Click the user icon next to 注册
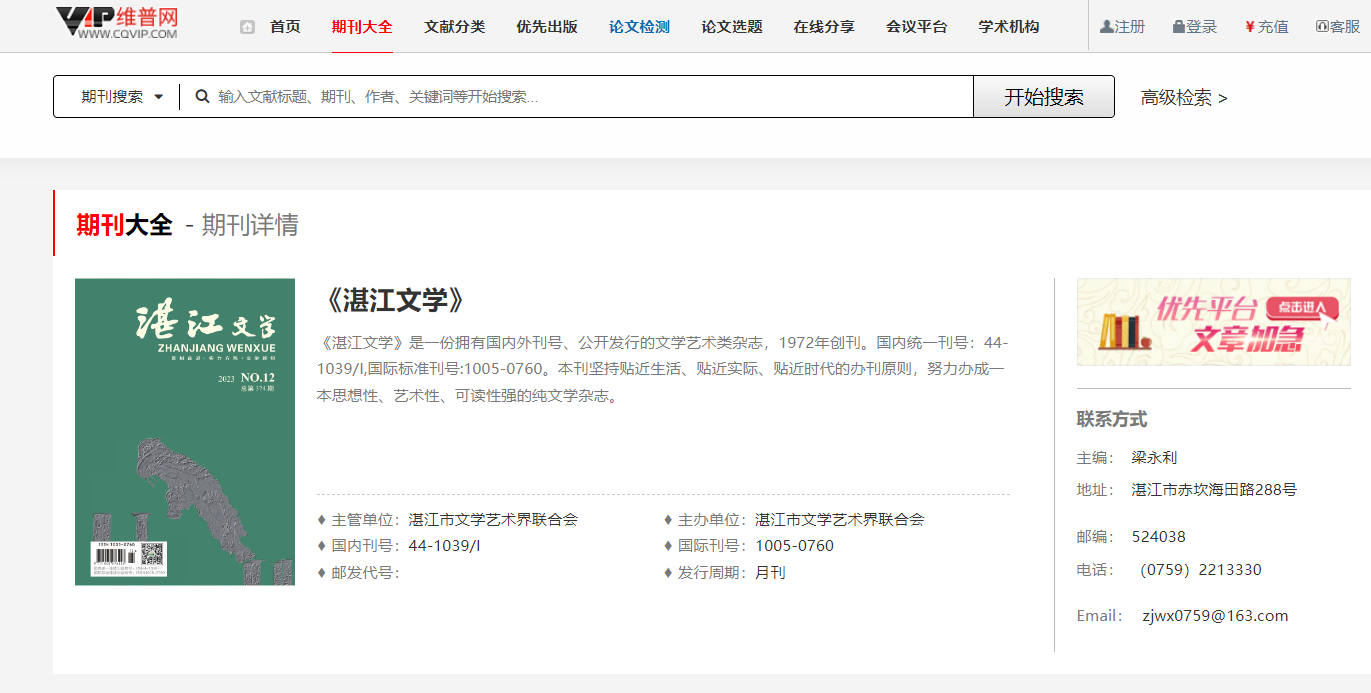Screen dimensions: 1371x693 tap(1106, 27)
